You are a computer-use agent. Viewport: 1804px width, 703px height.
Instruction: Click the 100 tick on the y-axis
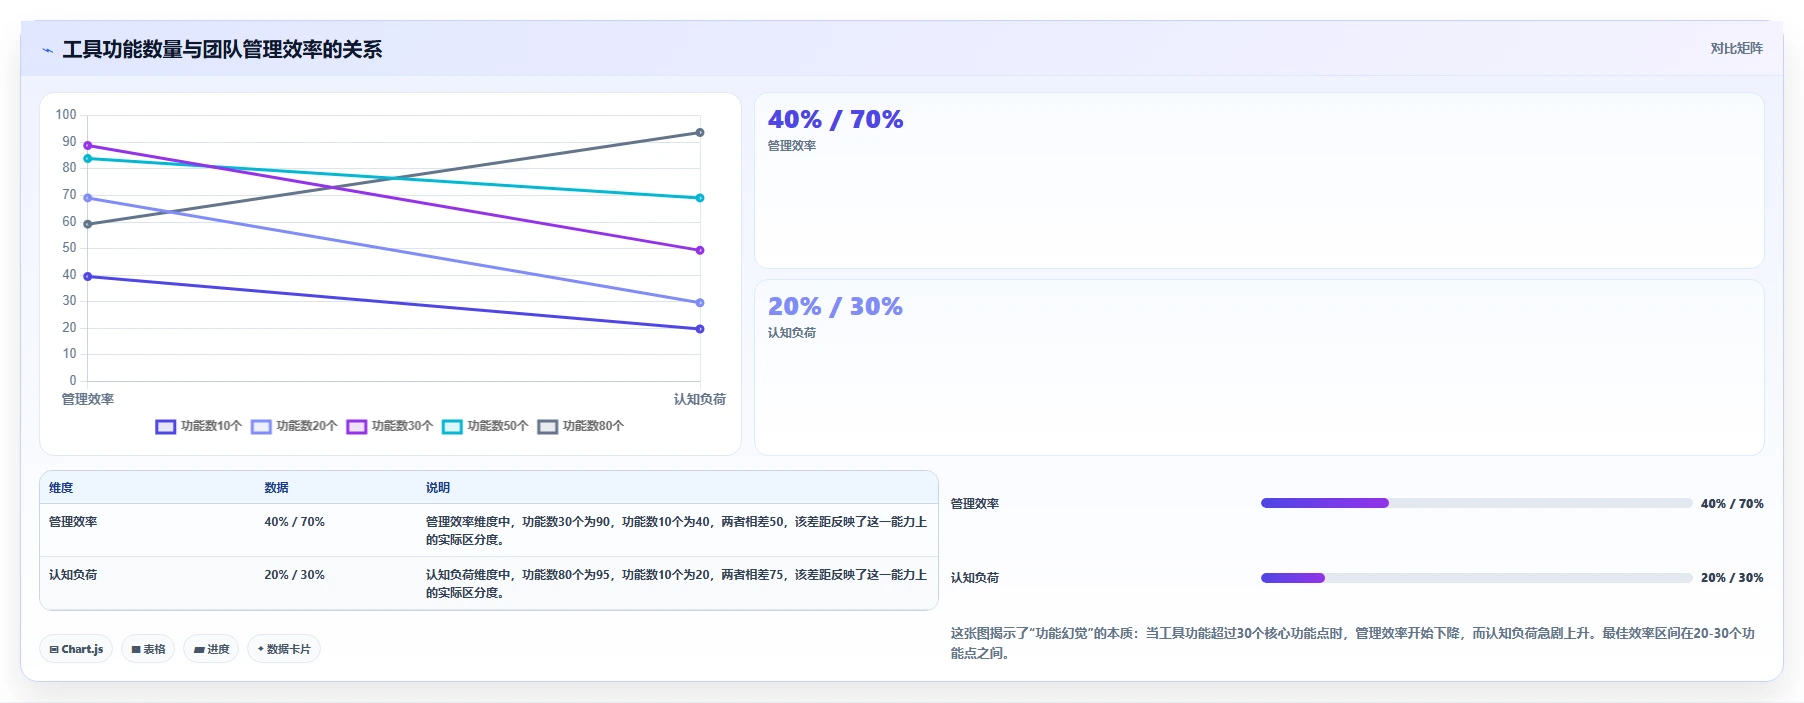pyautogui.click(x=66, y=115)
